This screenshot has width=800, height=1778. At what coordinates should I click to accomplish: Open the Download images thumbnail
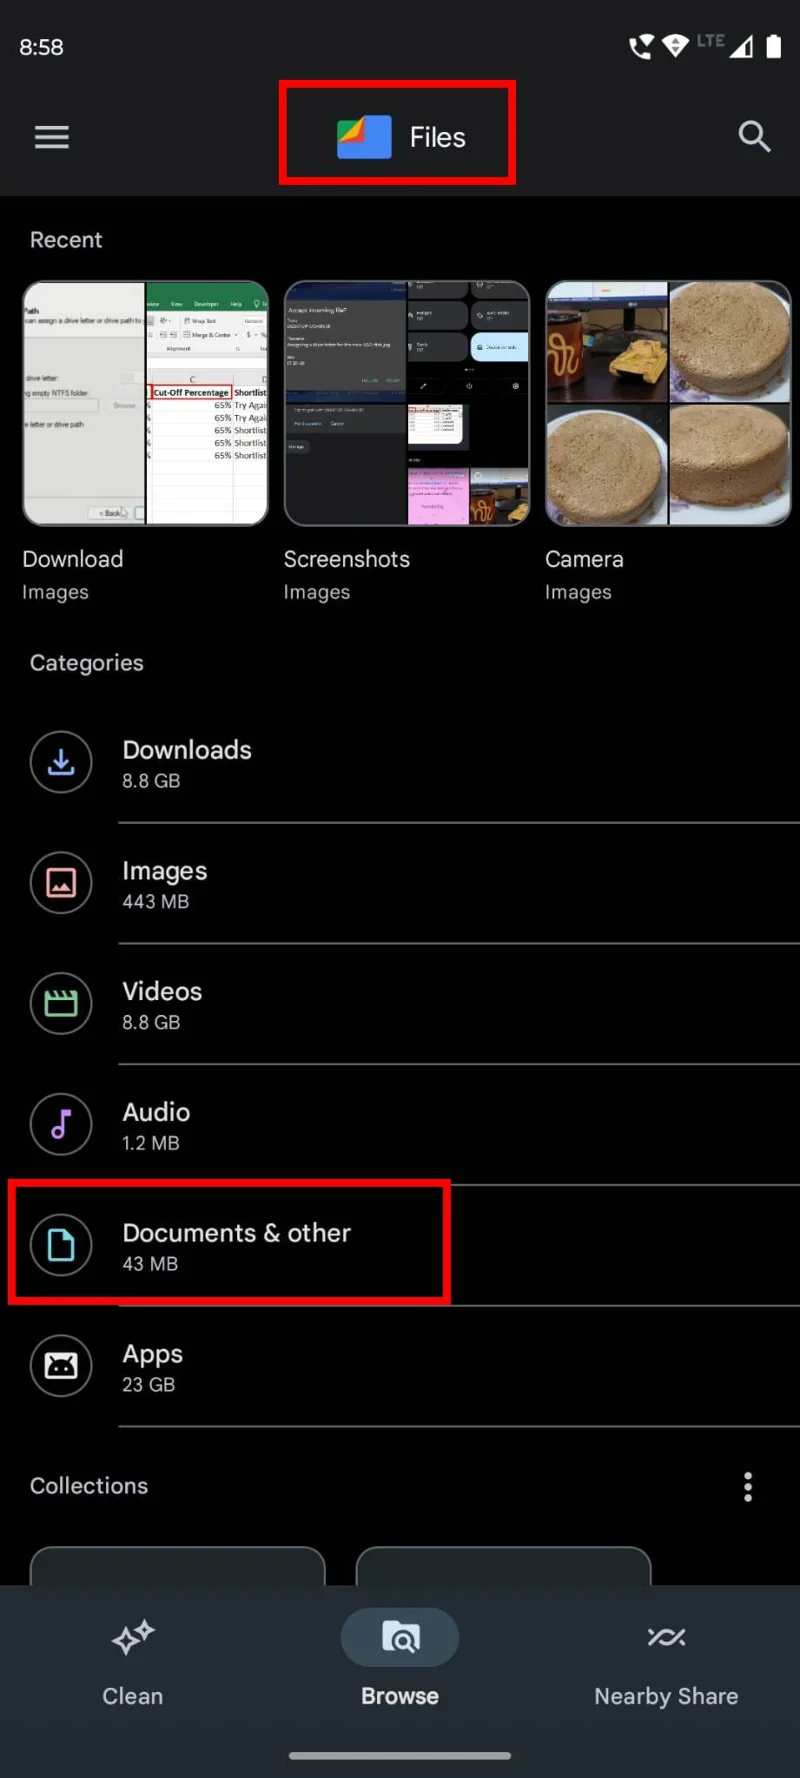(x=146, y=403)
